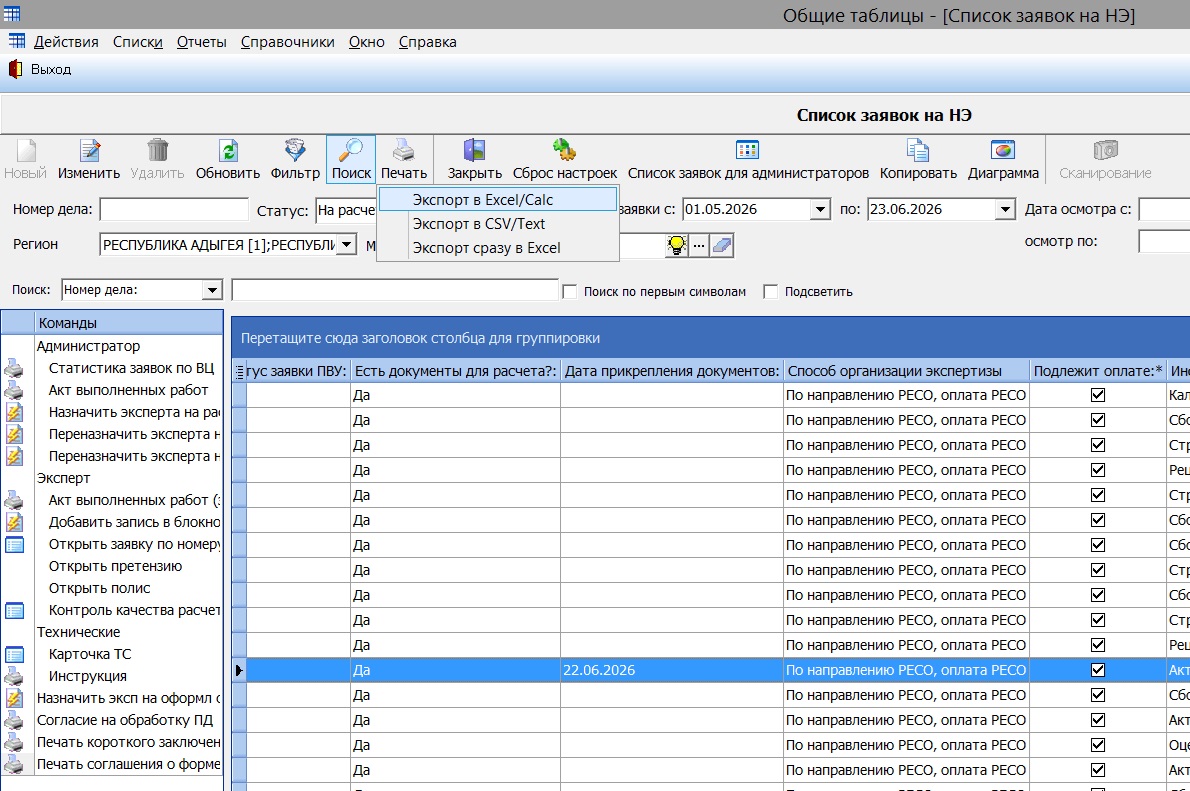Choose Экспорт в CSV/Text
This screenshot has height=791, width=1190.
pos(498,224)
